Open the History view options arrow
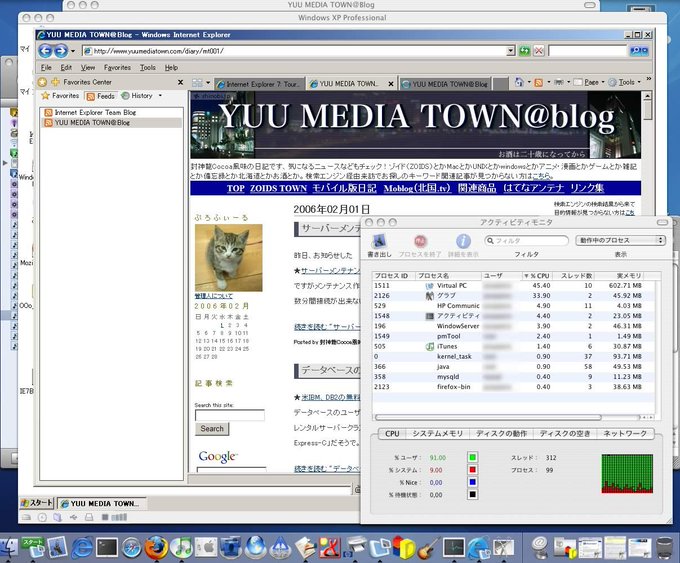680x563 pixels. point(160,95)
